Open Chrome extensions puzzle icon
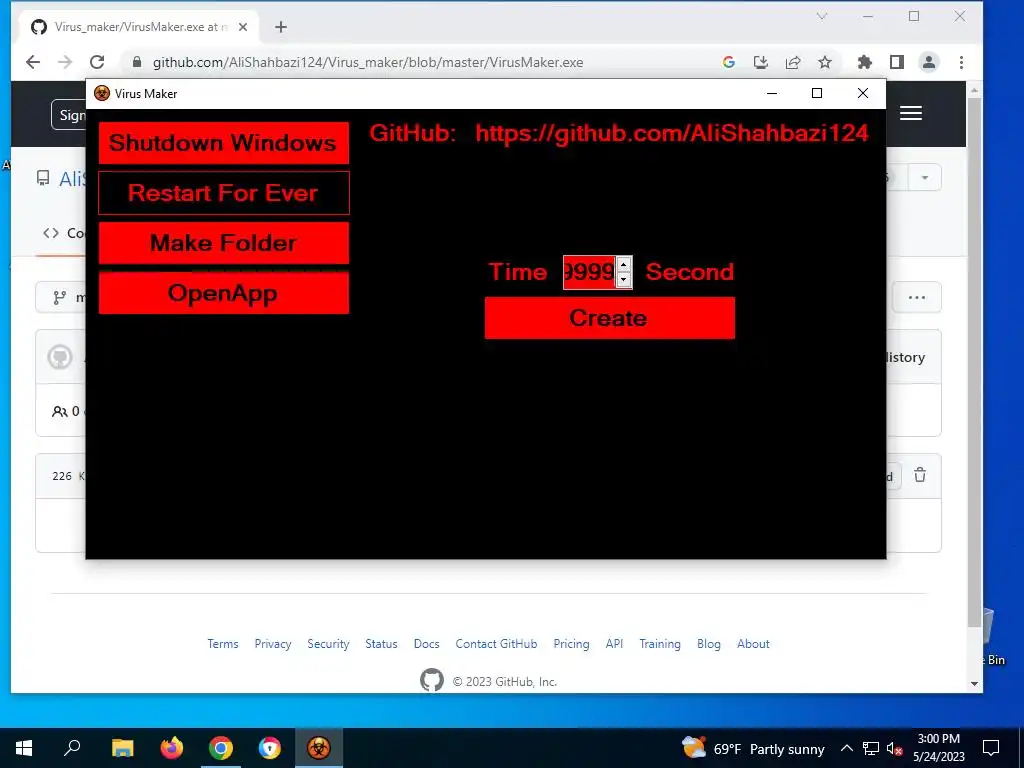This screenshot has width=1024, height=768. [x=865, y=62]
